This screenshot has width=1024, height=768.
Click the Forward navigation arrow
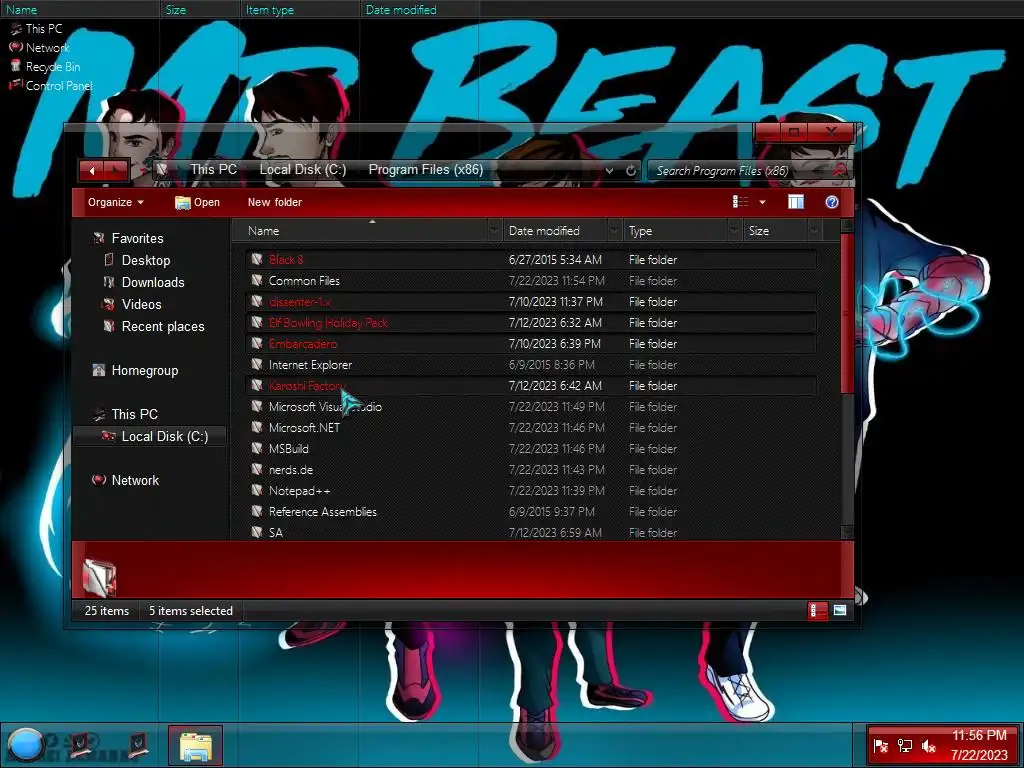116,170
